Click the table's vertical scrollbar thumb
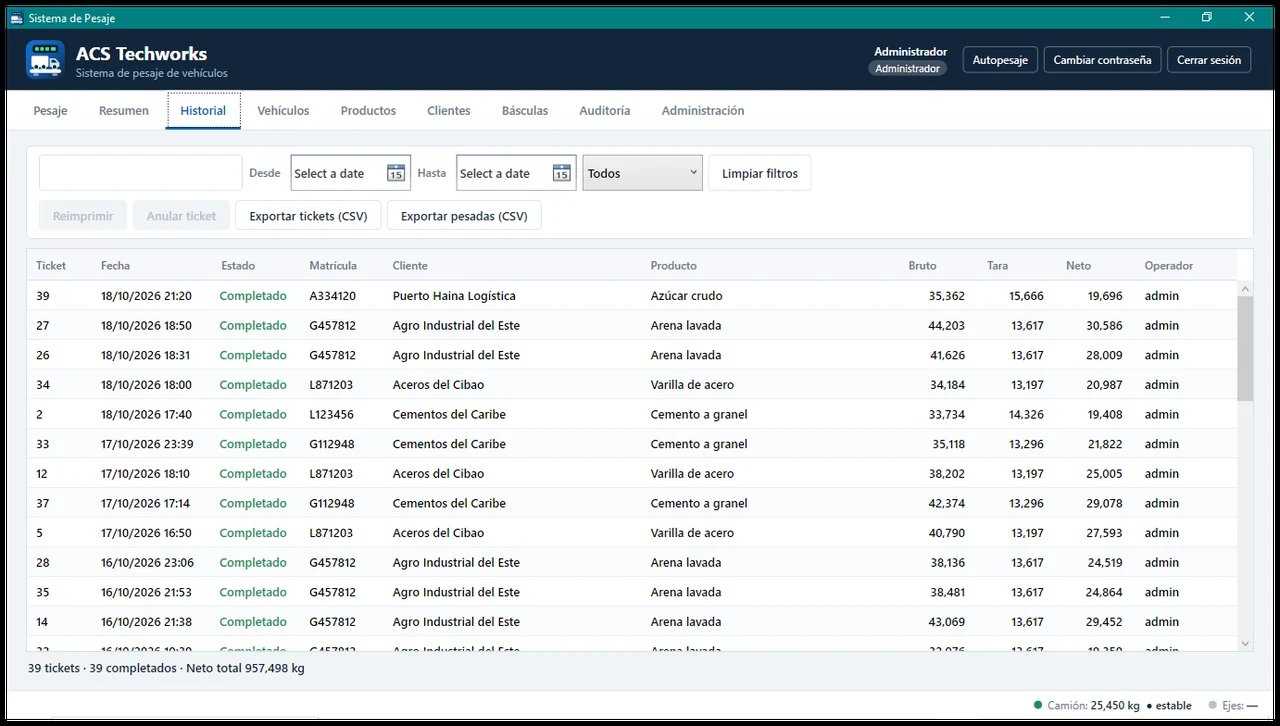Viewport: 1280px width, 726px height. 1245,348
